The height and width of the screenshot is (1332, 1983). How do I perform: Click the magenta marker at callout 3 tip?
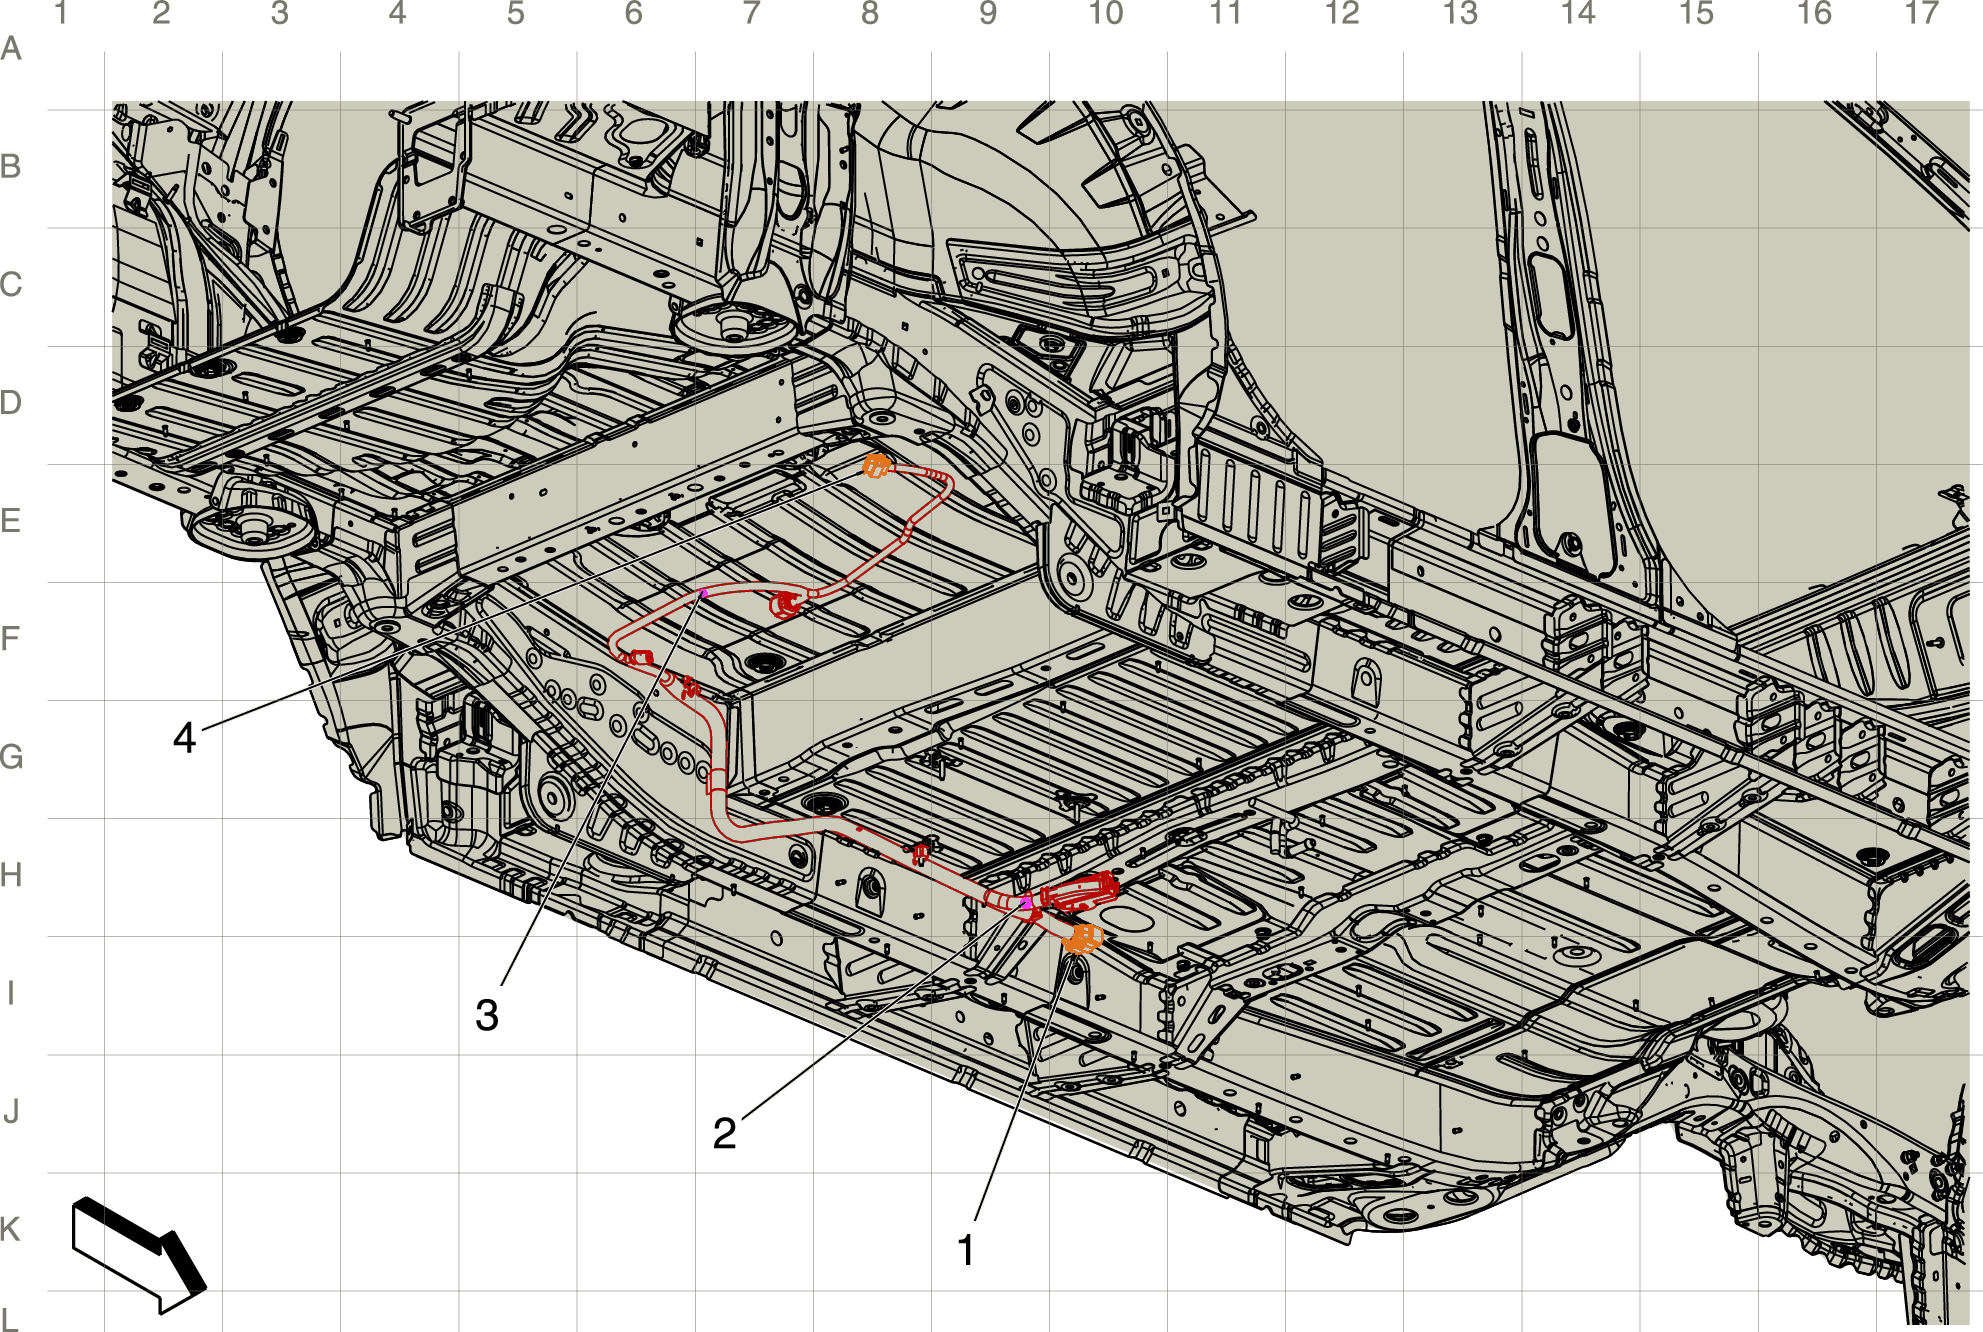[x=704, y=593]
